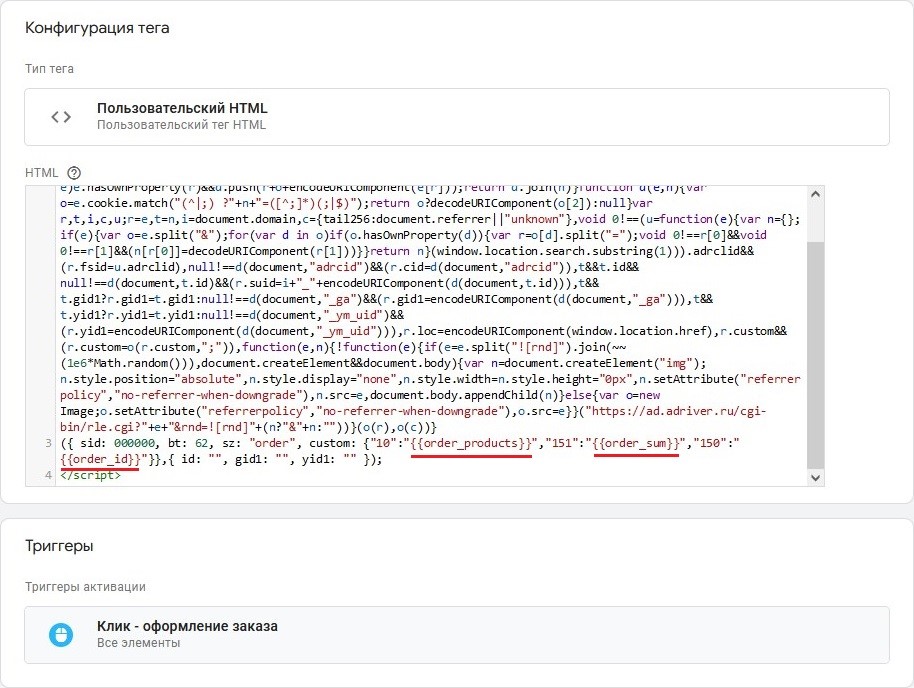Image resolution: width=914 pixels, height=688 pixels.
Task: Click inside the HTML code editor
Action: tap(424, 336)
